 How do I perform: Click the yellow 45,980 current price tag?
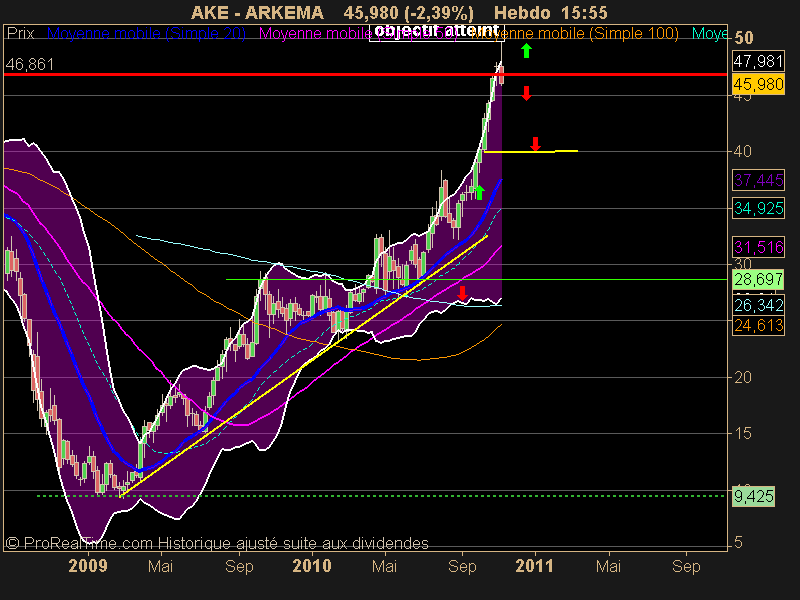tap(758, 84)
